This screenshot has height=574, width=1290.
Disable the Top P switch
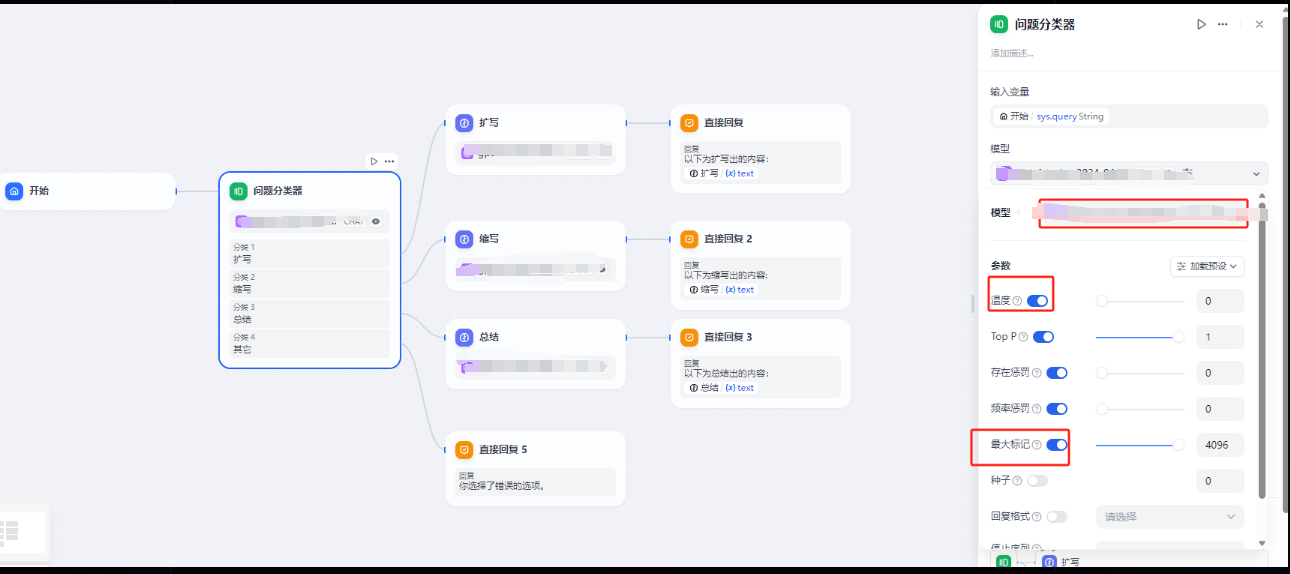1043,337
